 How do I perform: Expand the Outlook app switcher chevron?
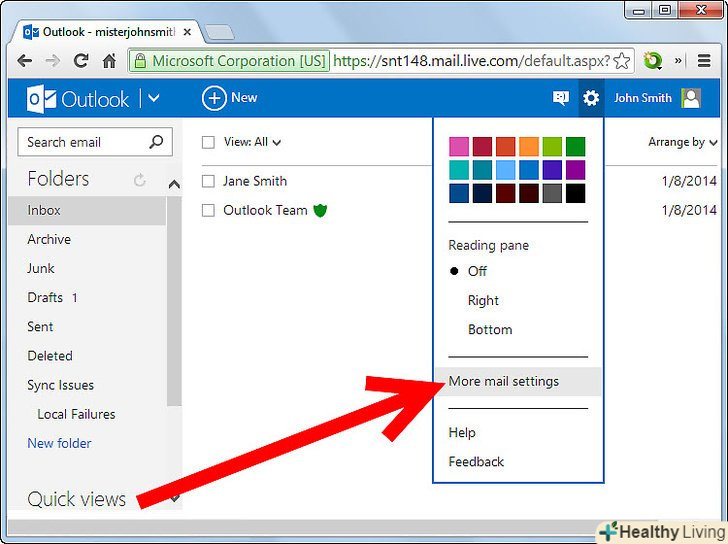pos(154,98)
